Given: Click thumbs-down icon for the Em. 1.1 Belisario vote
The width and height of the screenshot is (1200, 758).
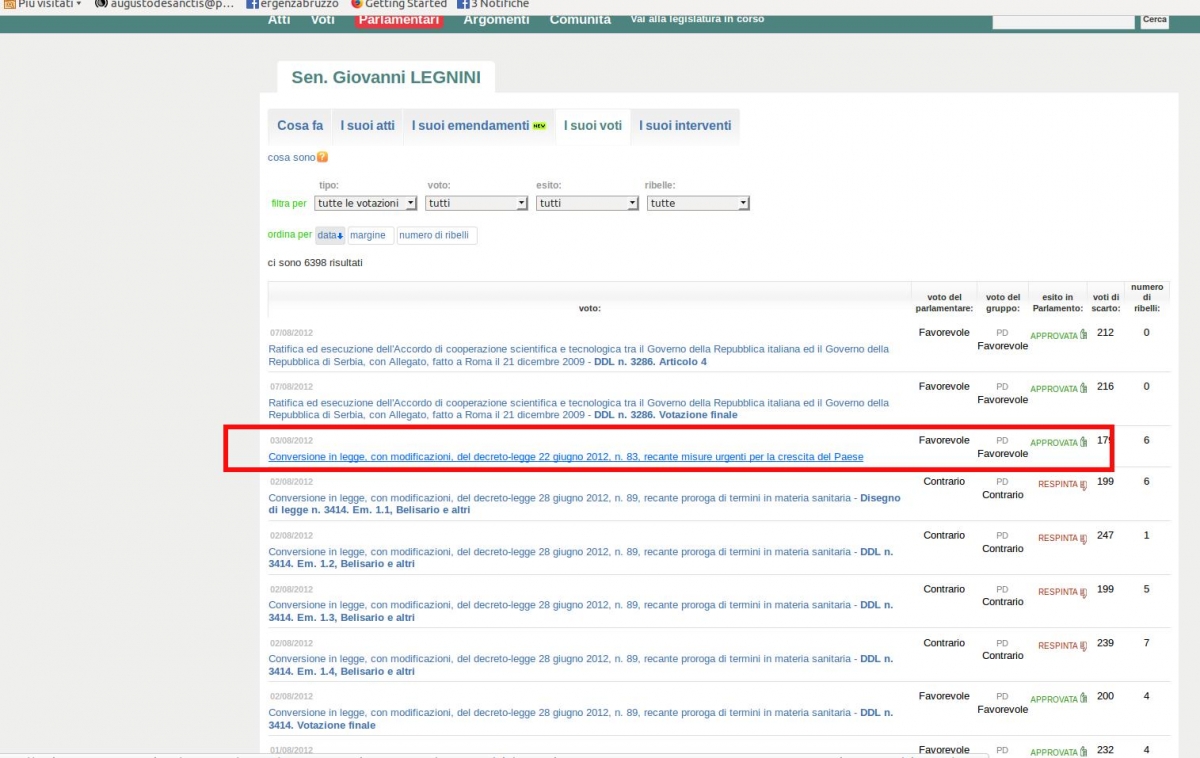Looking at the screenshot, I should pyautogui.click(x=1083, y=485).
